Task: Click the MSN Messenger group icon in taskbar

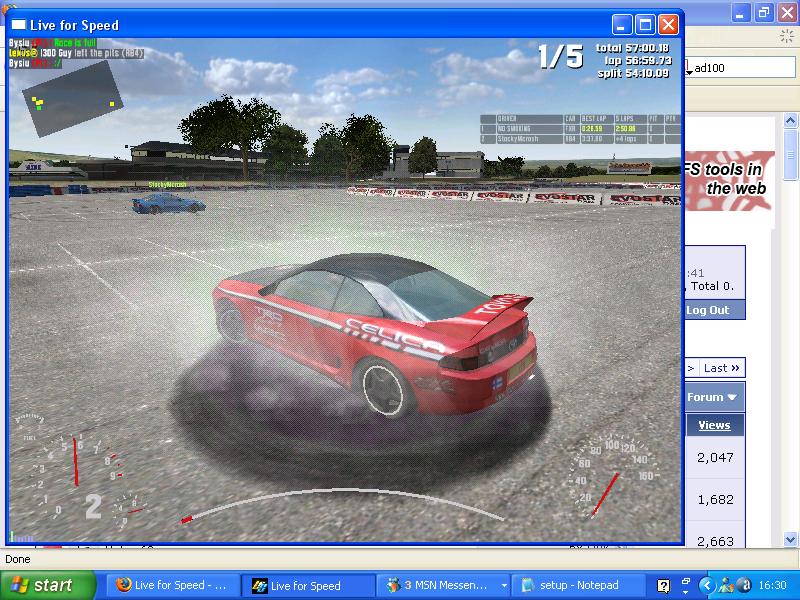Action: click(393, 585)
